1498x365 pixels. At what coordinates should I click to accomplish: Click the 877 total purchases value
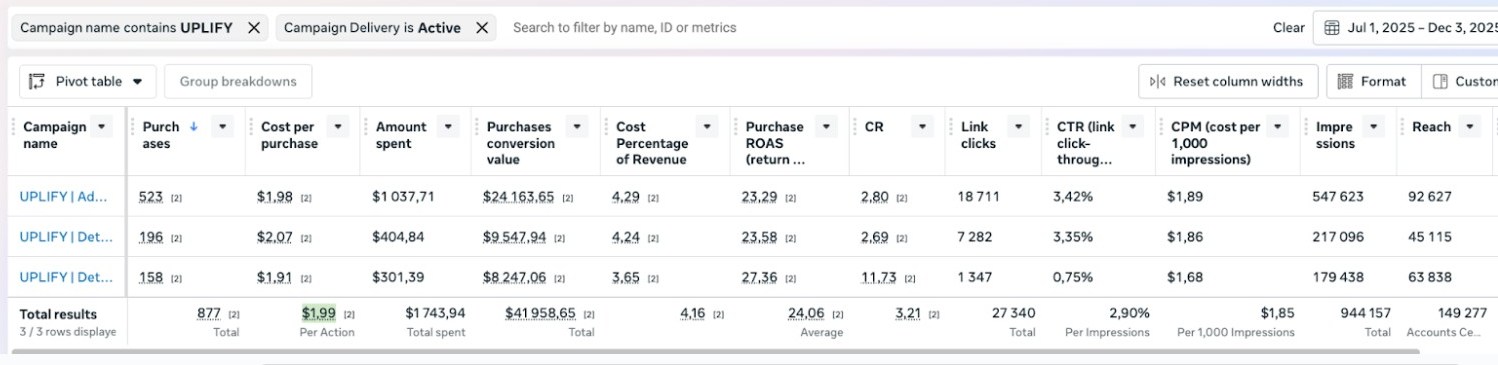pos(209,313)
